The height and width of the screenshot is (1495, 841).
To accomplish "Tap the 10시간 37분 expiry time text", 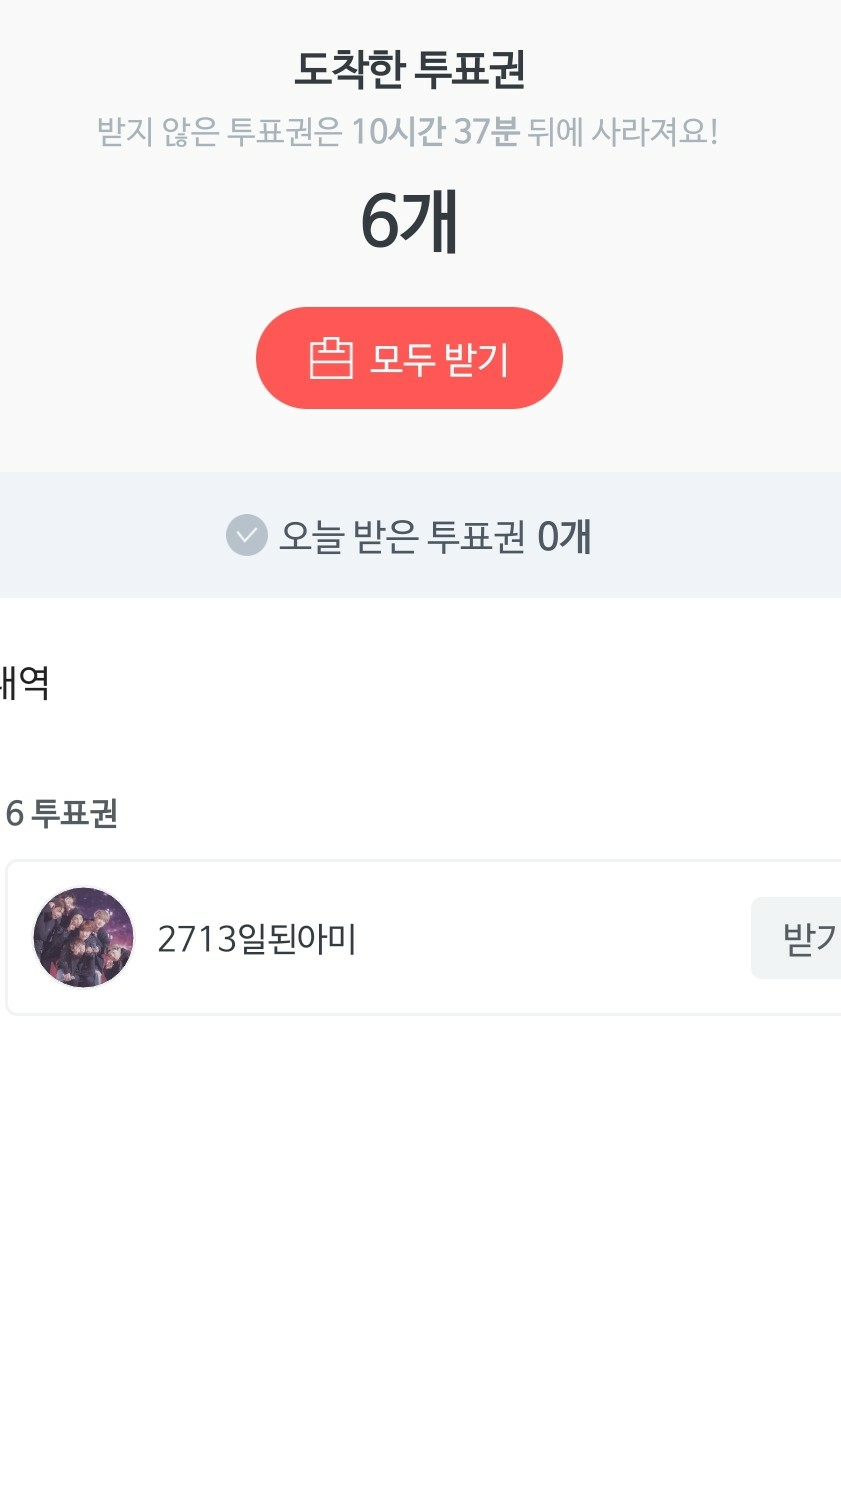I will point(435,131).
